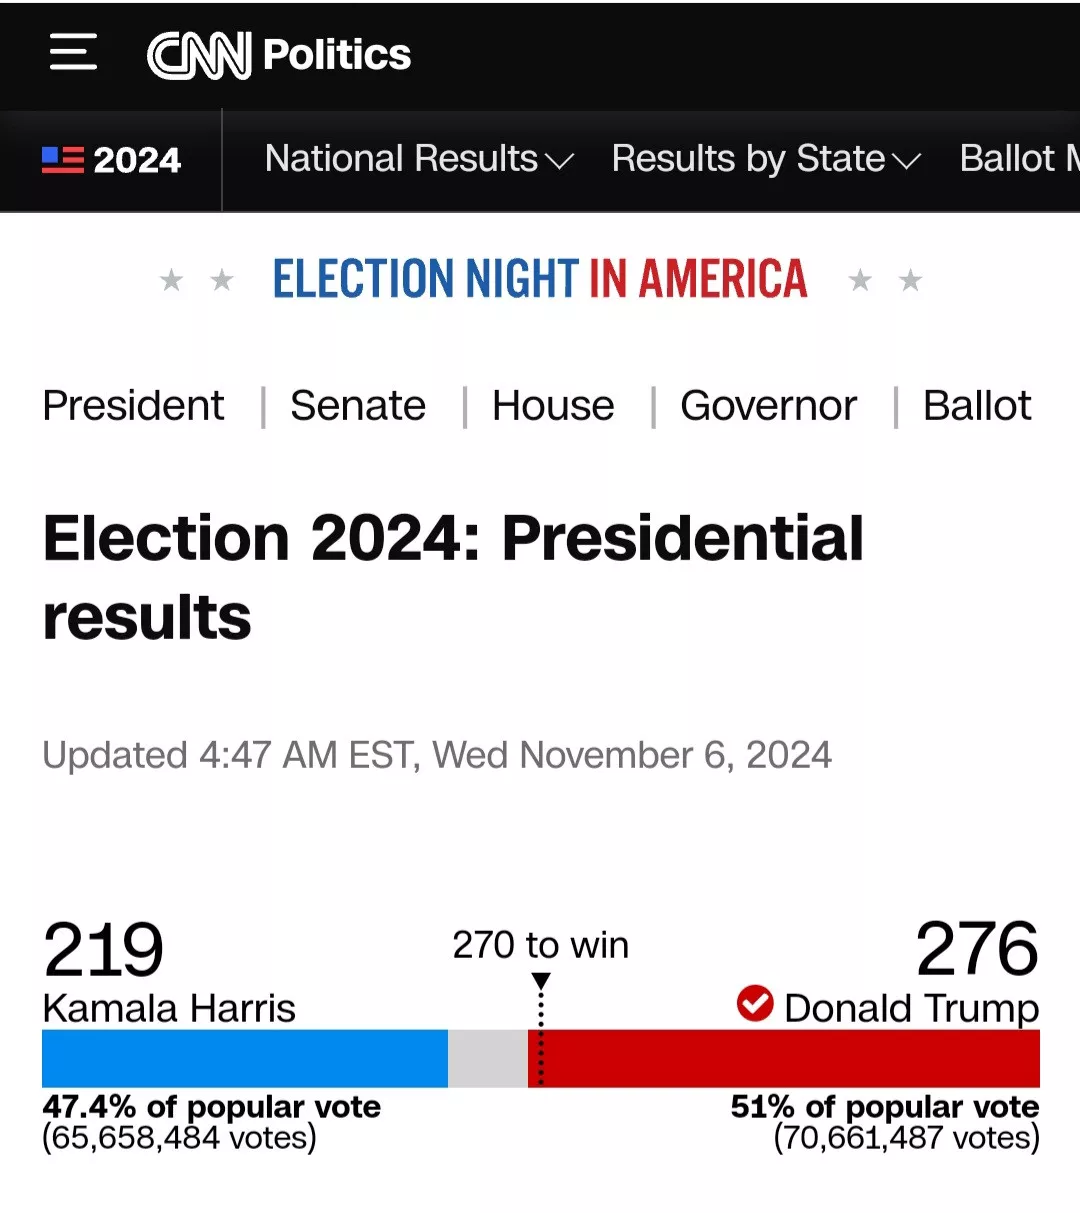Image resolution: width=1080 pixels, height=1213 pixels.
Task: Switch to the Senate tab
Action: [358, 406]
